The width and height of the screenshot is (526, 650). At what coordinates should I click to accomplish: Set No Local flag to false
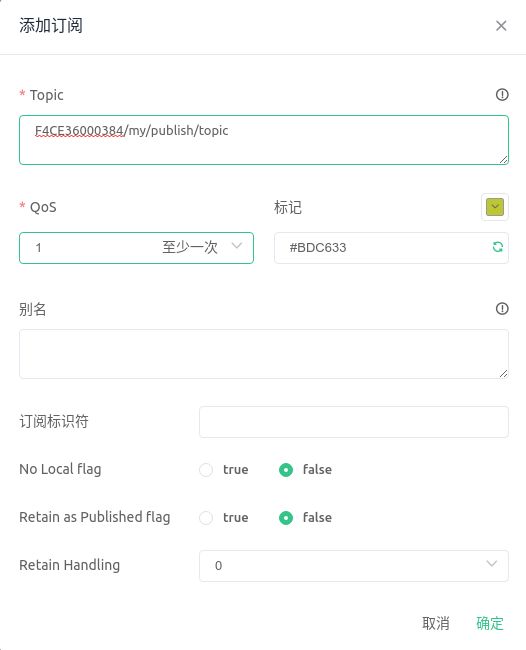click(x=286, y=470)
